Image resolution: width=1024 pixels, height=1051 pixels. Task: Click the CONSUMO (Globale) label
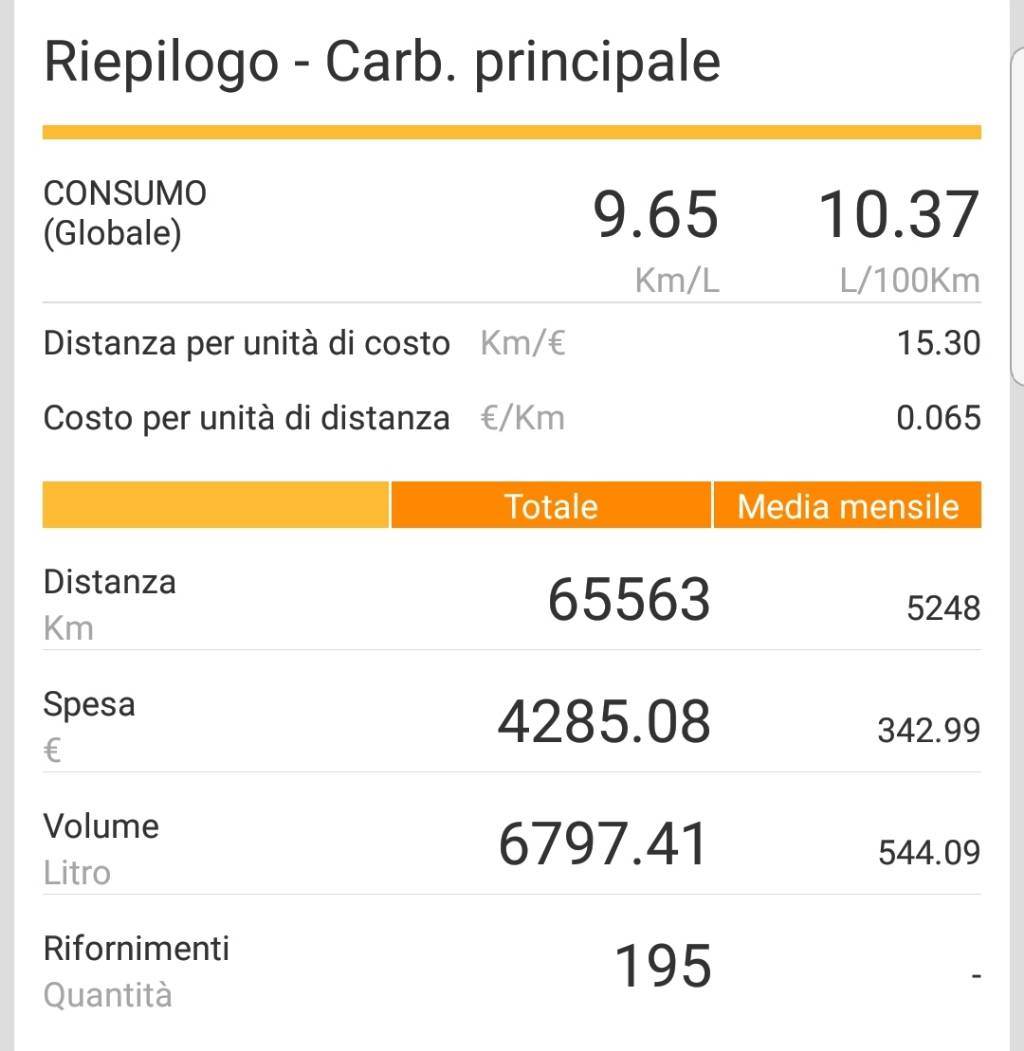point(125,213)
